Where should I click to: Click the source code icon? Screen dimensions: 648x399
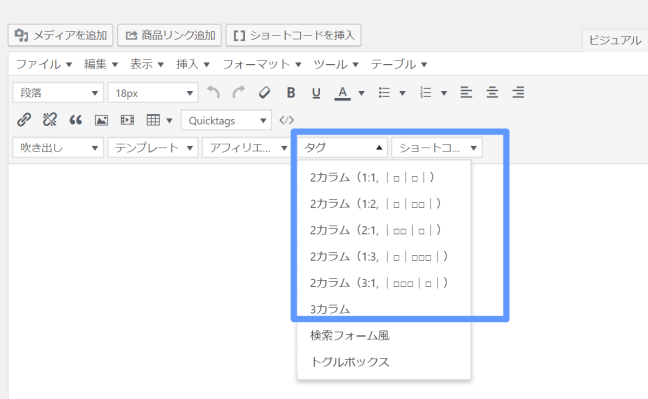(x=286, y=120)
